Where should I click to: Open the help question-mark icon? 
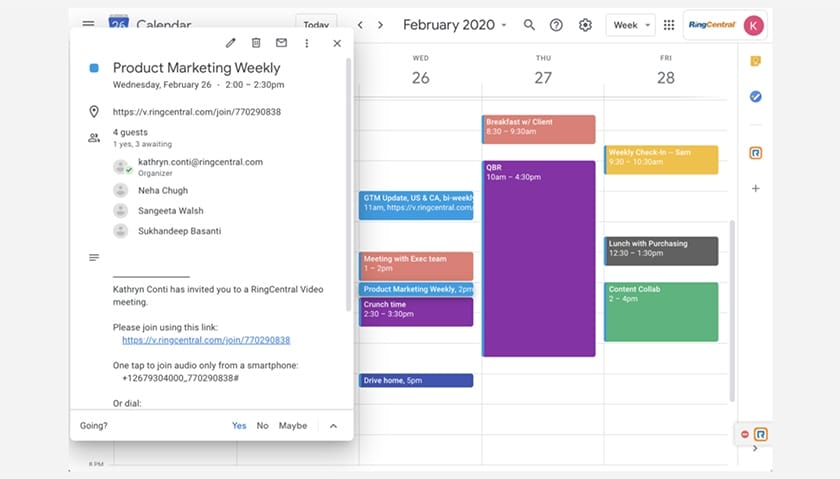(x=556, y=25)
